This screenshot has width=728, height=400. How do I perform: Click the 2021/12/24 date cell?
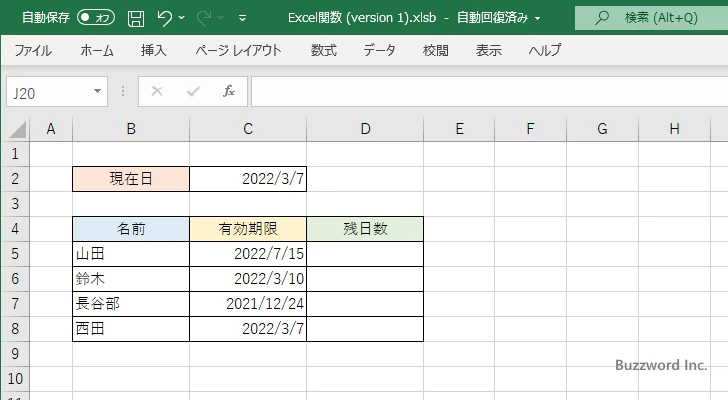click(248, 304)
